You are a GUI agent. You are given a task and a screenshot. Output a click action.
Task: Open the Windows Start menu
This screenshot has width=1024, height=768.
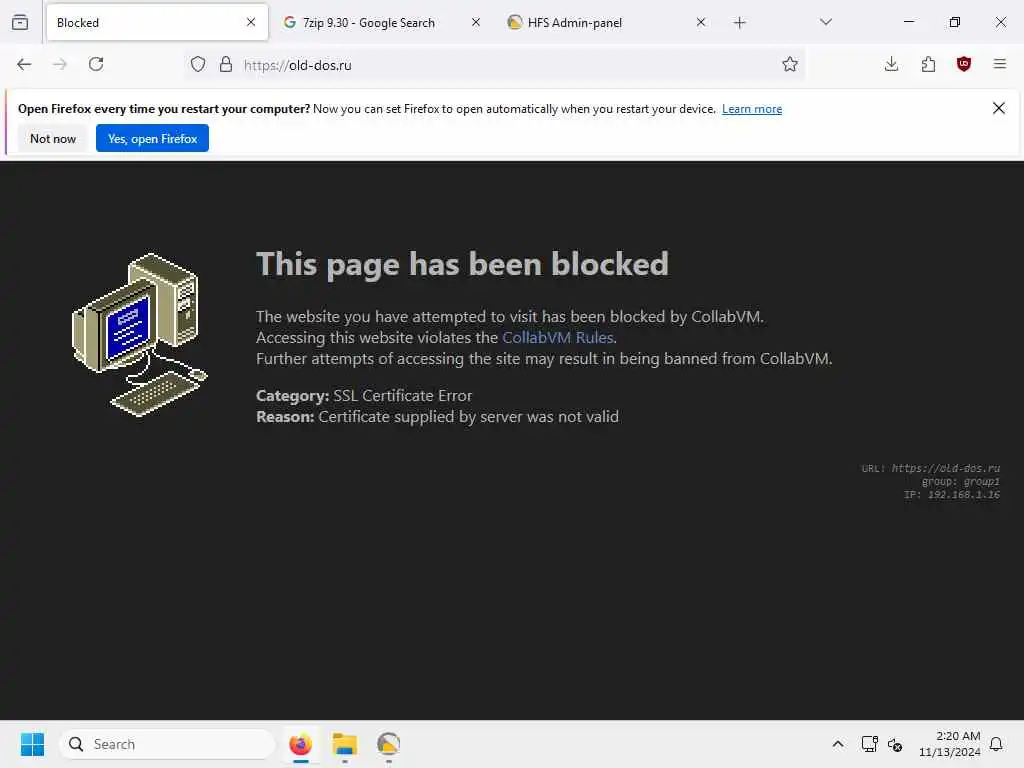pos(32,744)
